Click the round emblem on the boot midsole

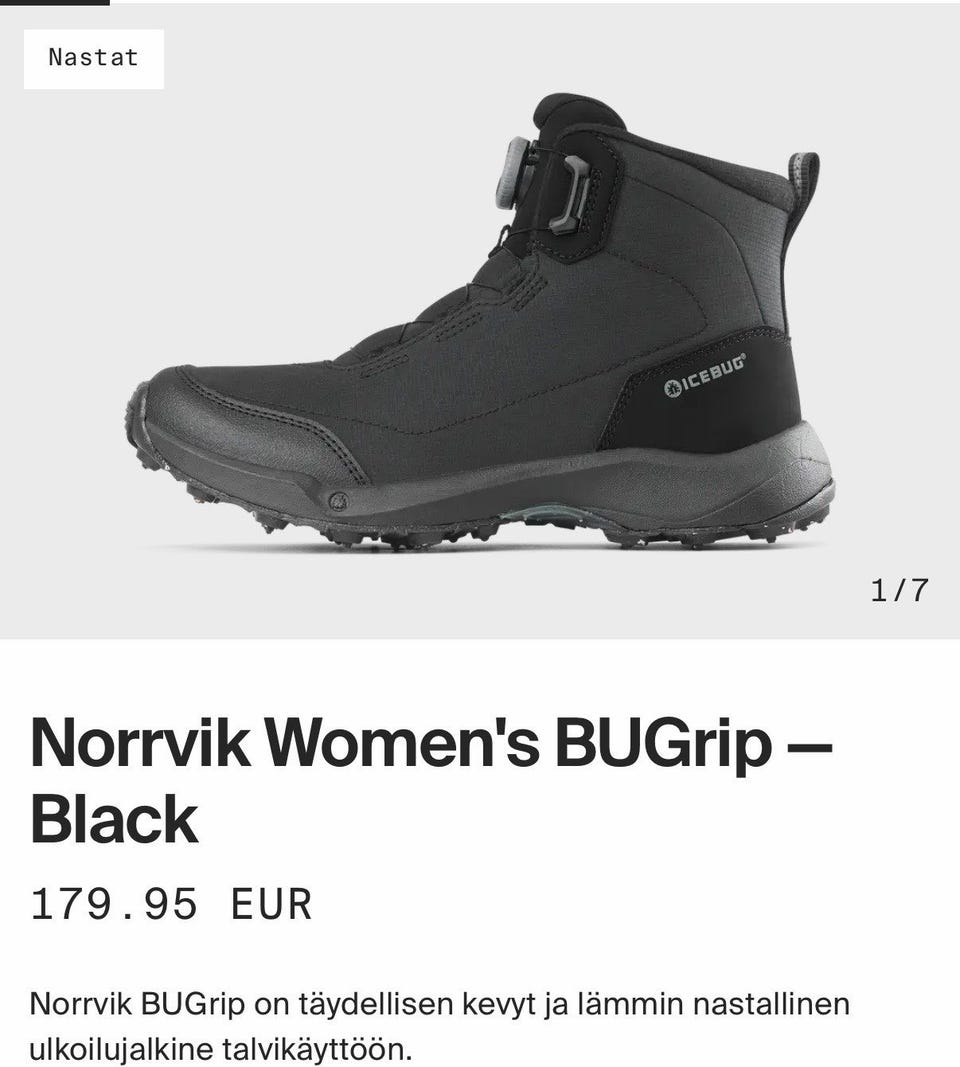[x=338, y=502]
